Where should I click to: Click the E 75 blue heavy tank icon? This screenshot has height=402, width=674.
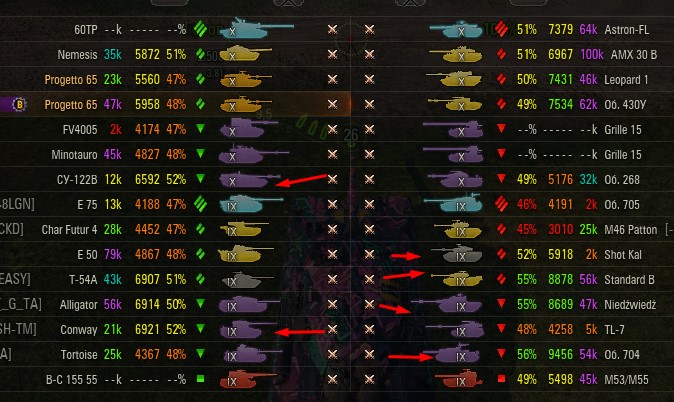[251, 203]
